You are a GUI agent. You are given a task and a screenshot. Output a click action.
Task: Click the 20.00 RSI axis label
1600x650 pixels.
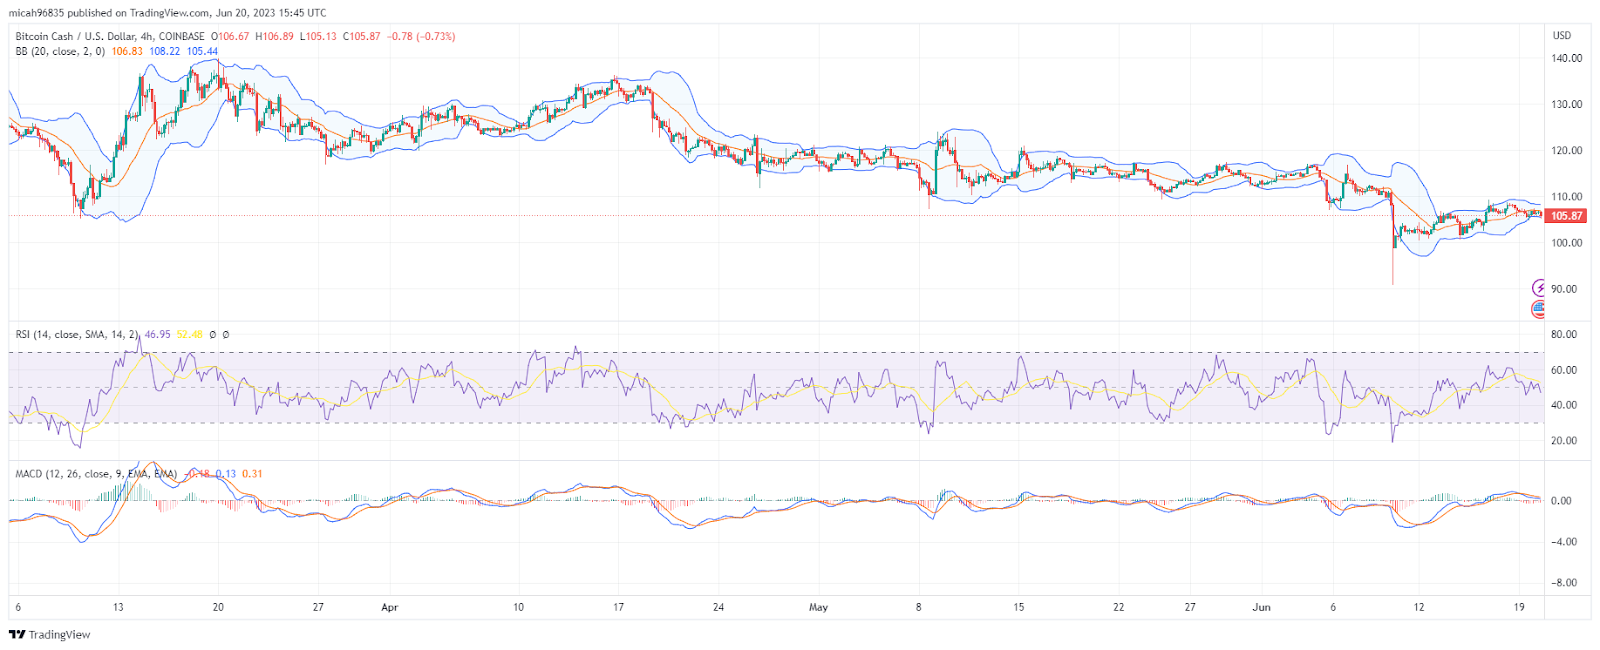[1563, 440]
